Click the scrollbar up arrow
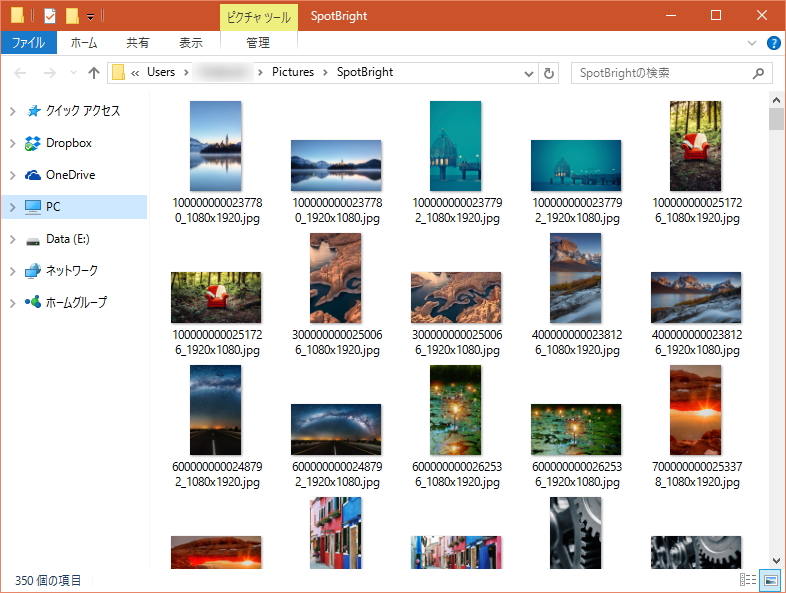The image size is (786, 593). [x=776, y=100]
